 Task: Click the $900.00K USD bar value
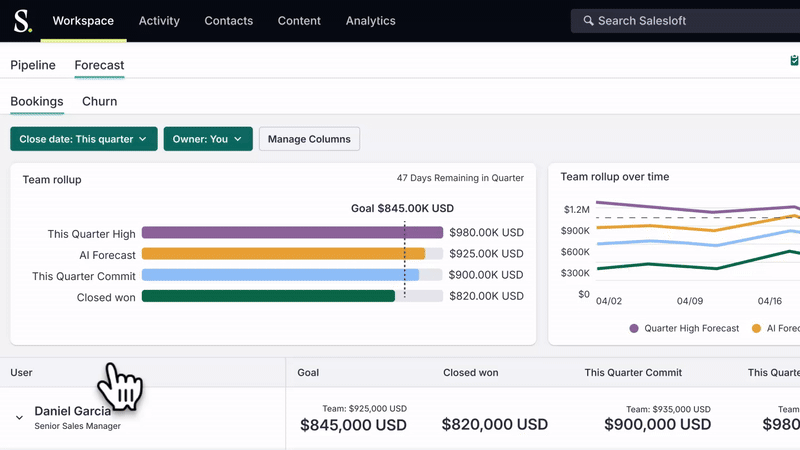486,275
